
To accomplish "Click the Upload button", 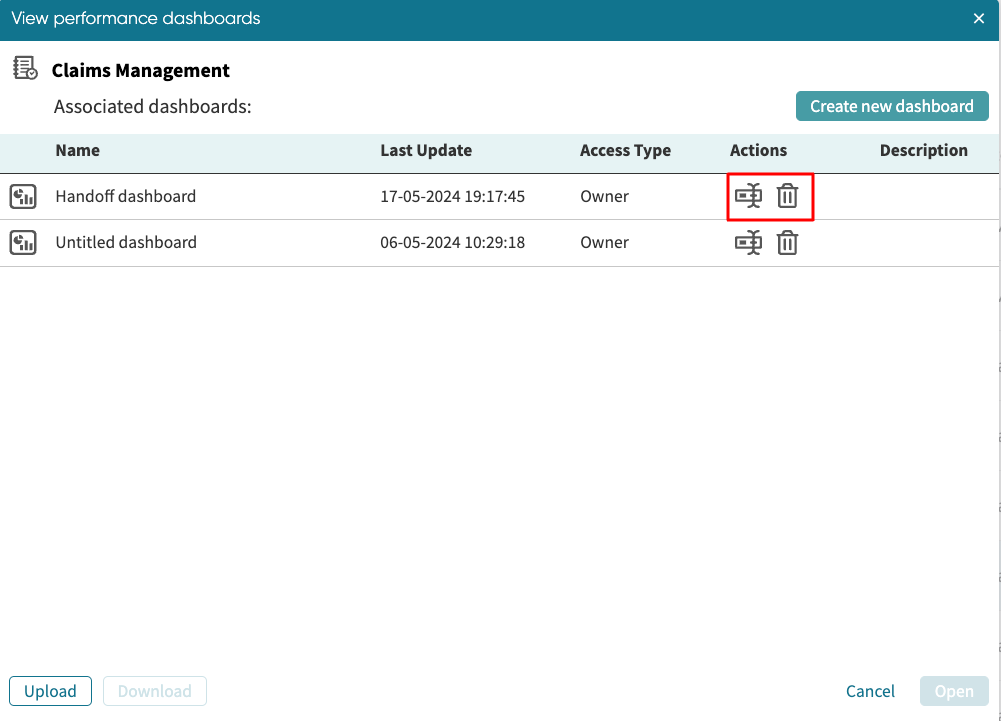I will pos(50,691).
